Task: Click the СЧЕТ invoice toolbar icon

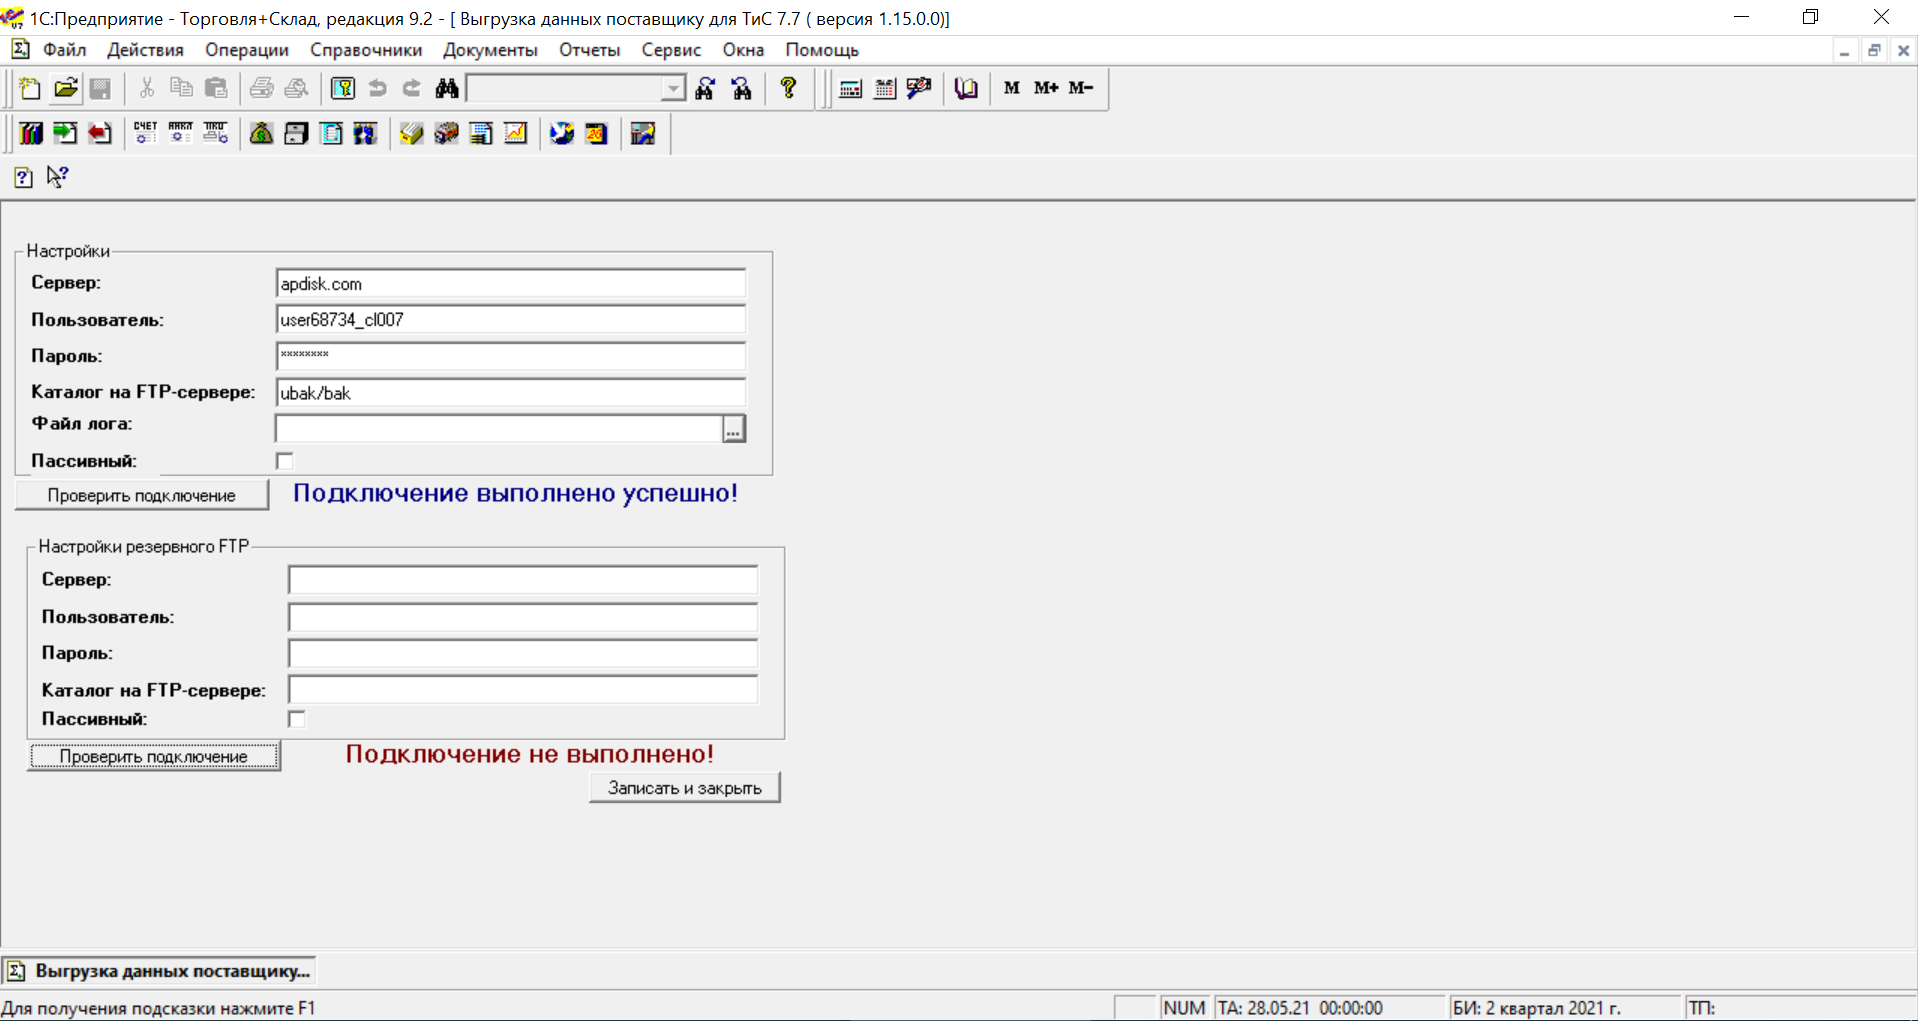Action: click(146, 133)
